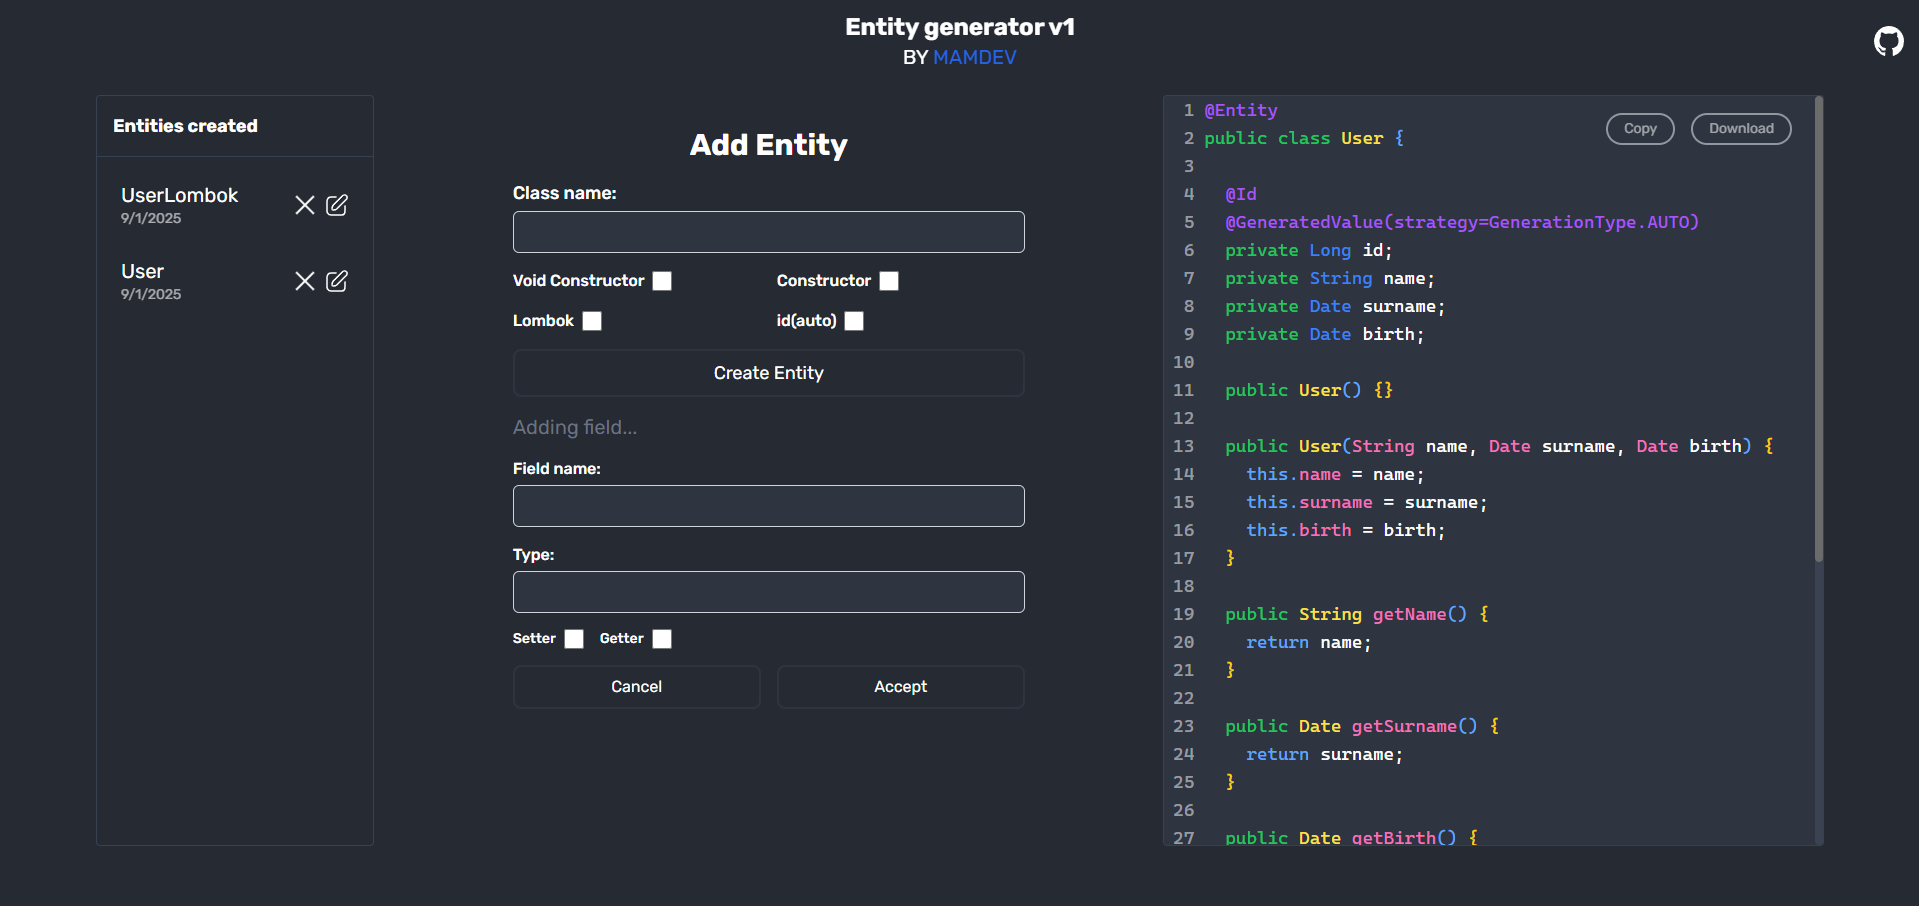1919x906 pixels.
Task: Click the 'public String getName() {' line
Action: (x=1357, y=614)
